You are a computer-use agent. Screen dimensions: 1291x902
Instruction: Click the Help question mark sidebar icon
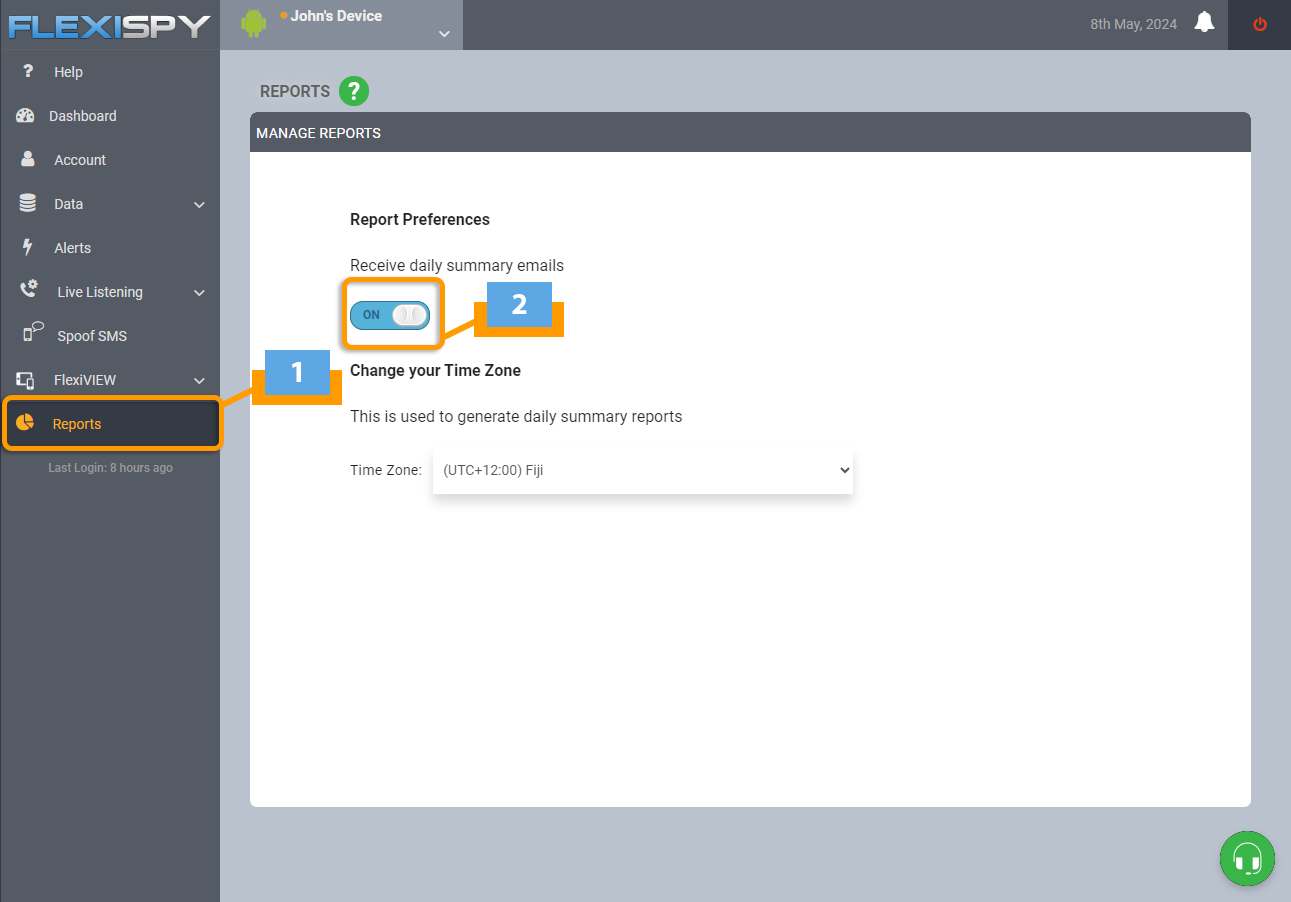point(28,72)
